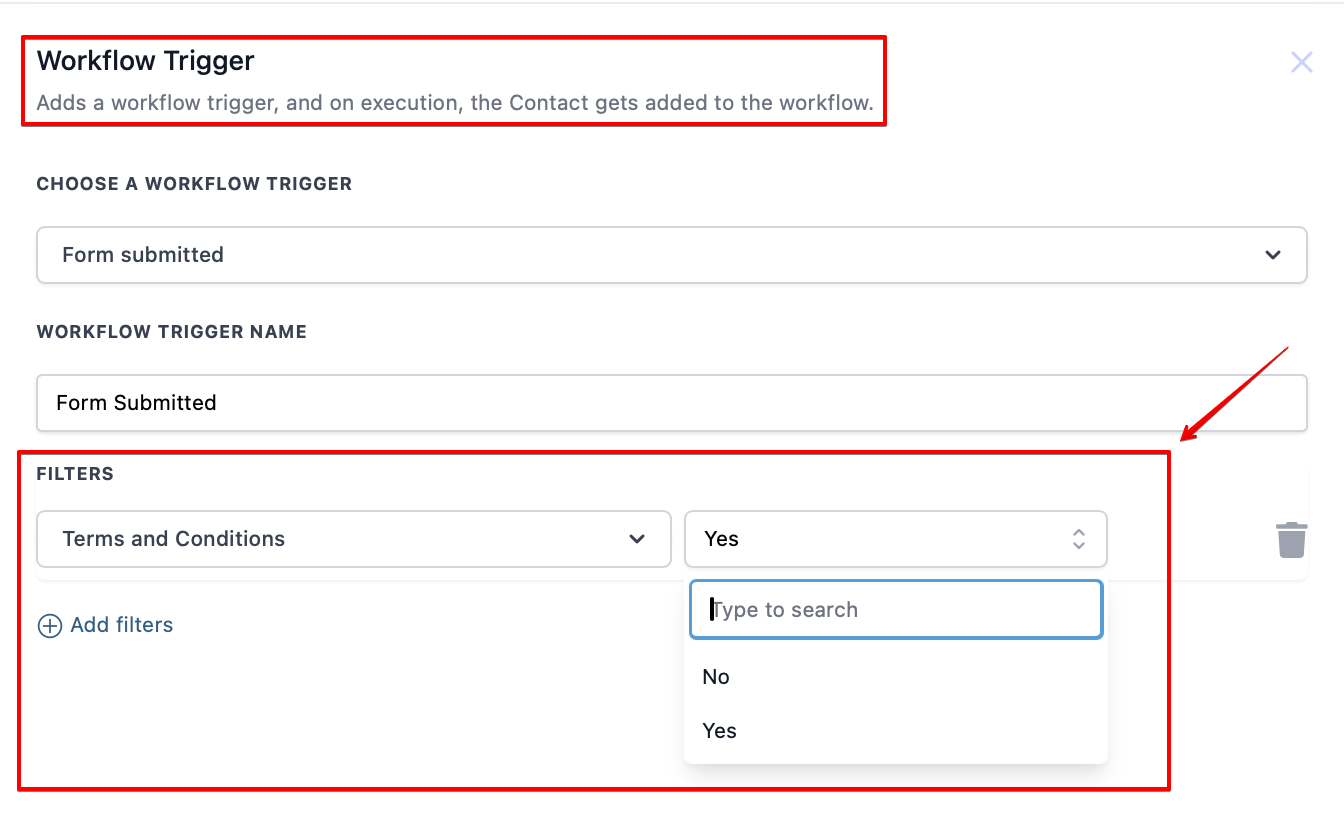The height and width of the screenshot is (830, 1344).
Task: Click the up-down arrows on the Yes selector
Action: [x=1079, y=539]
